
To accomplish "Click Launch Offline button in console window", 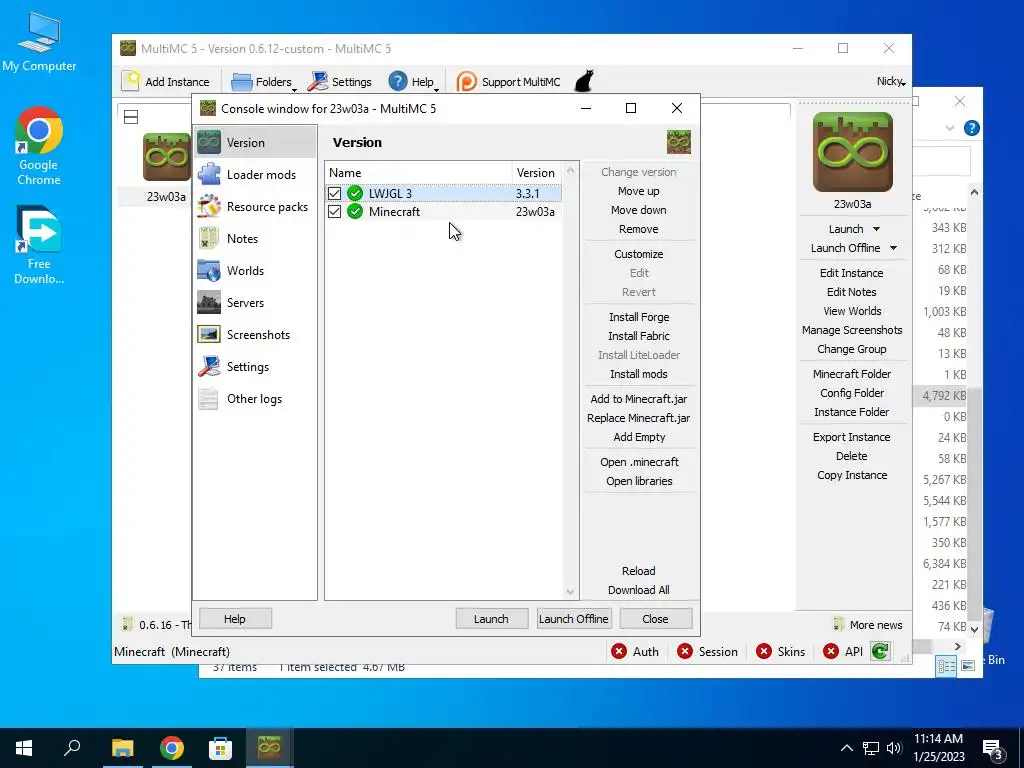I will pyautogui.click(x=573, y=618).
